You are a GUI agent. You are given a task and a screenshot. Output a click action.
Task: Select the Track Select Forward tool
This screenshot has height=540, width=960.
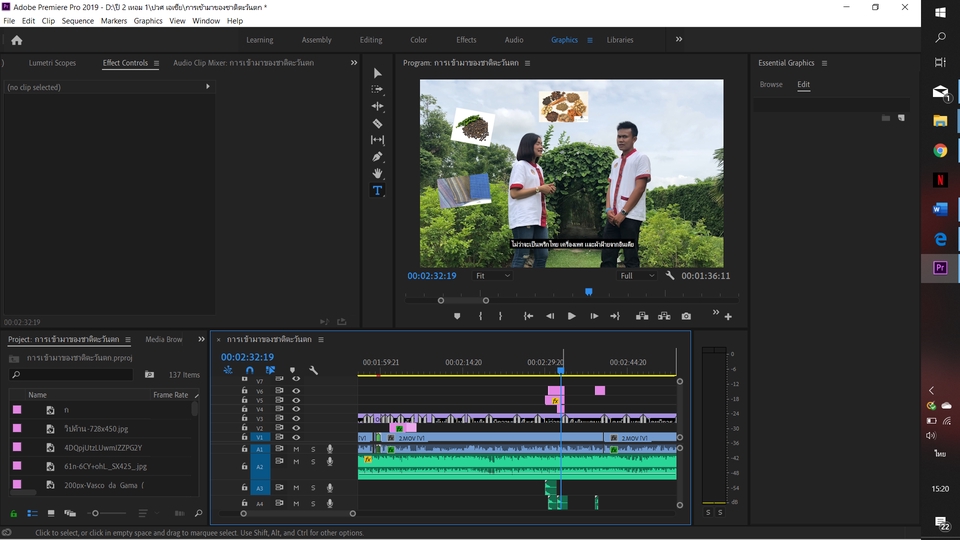click(377, 89)
